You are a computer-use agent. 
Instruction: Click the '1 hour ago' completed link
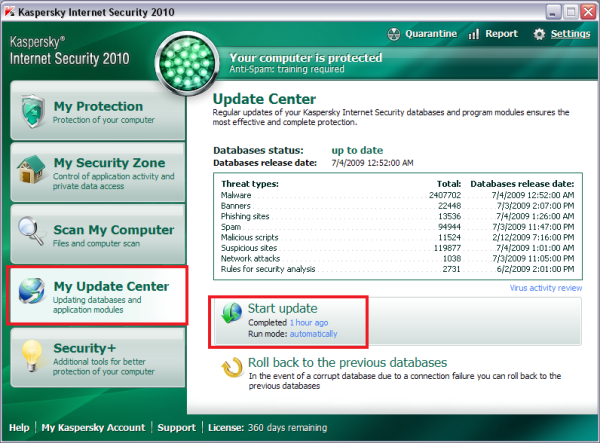pos(309,322)
